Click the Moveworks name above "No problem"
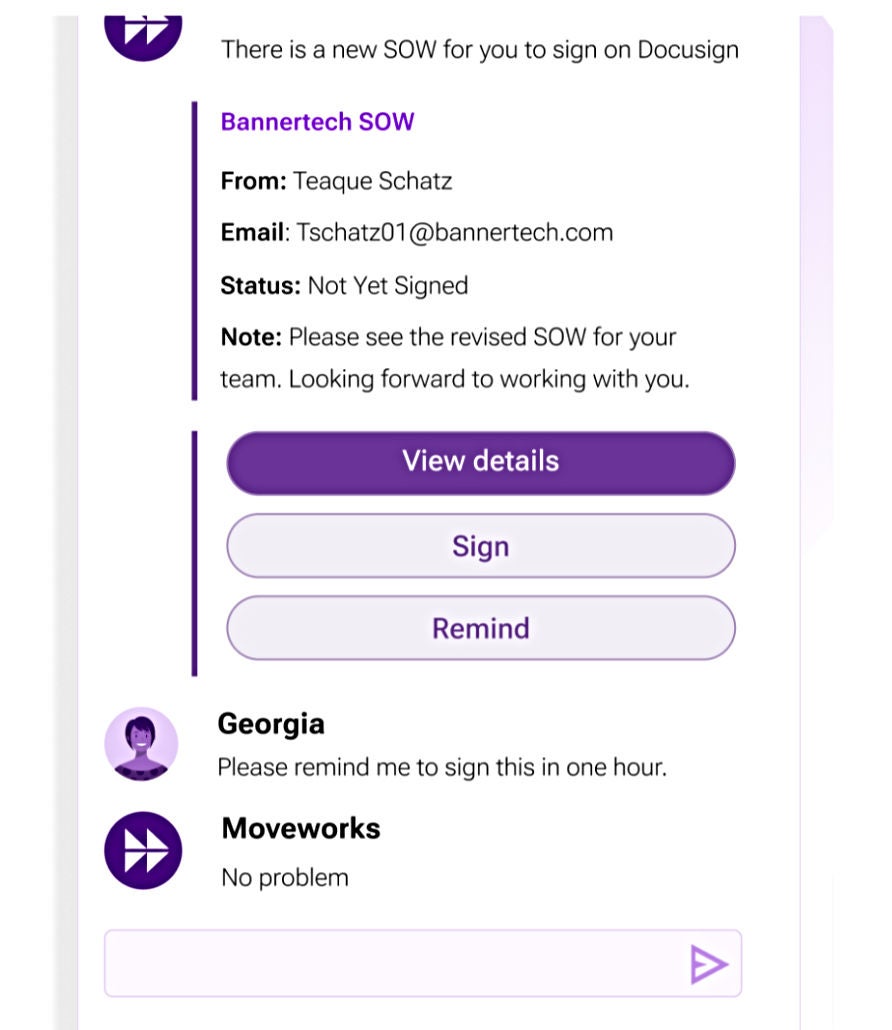This screenshot has width=892, height=1030. [301, 828]
